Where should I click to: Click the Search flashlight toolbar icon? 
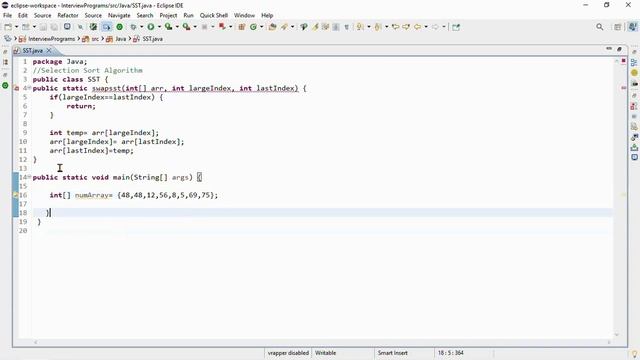pos(284,27)
